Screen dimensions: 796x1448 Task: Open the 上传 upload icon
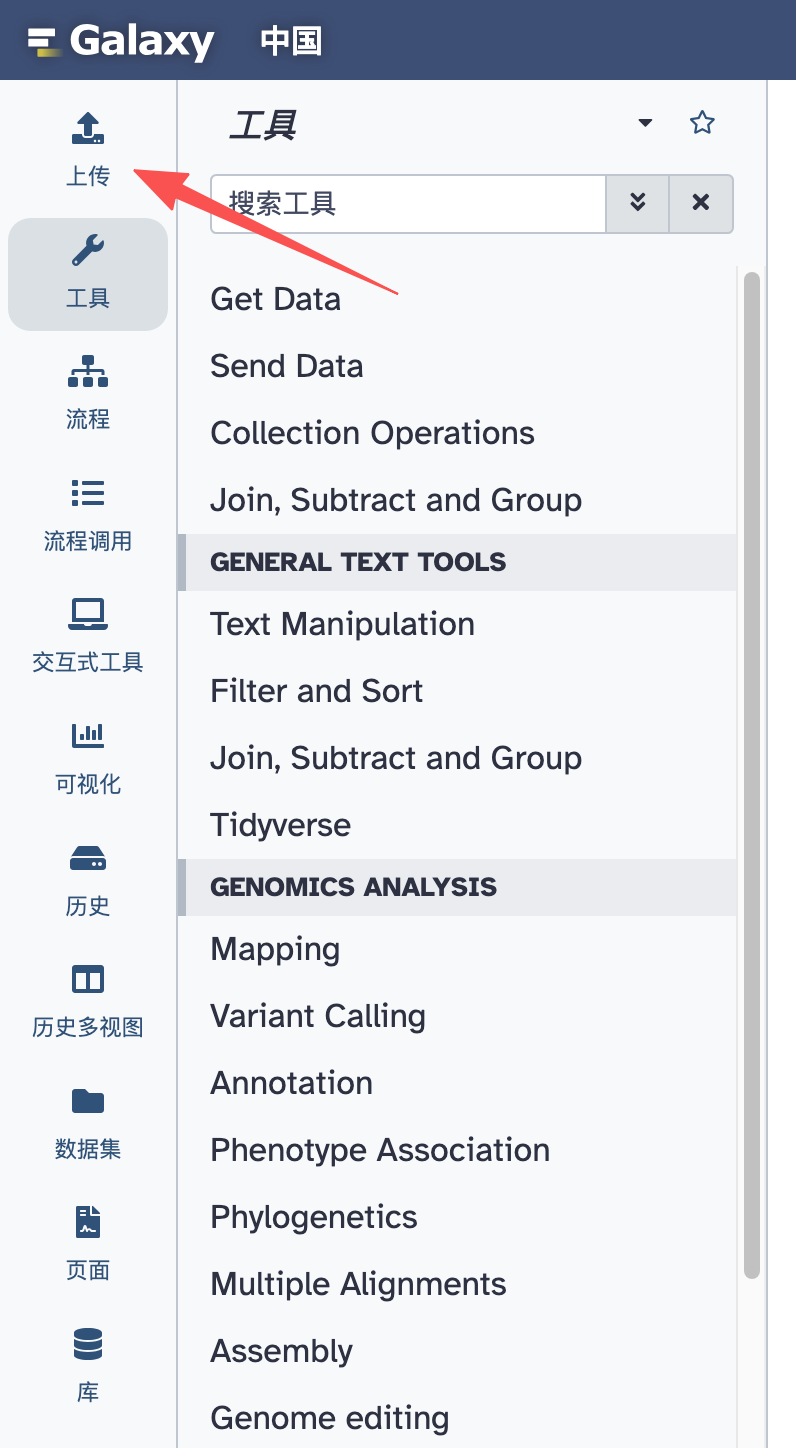click(88, 127)
